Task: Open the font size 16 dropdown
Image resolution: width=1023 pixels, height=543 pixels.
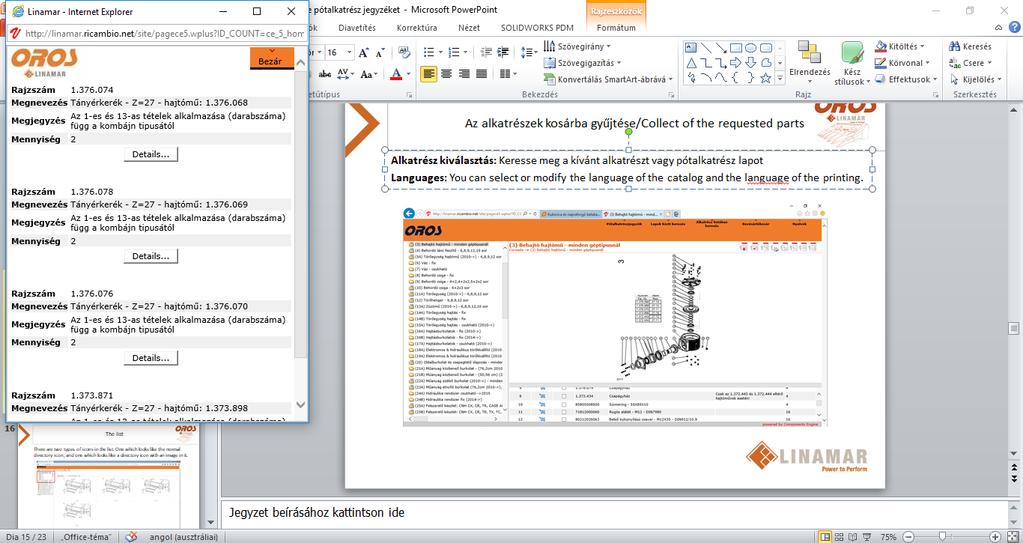Action: pyautogui.click(x=350, y=52)
